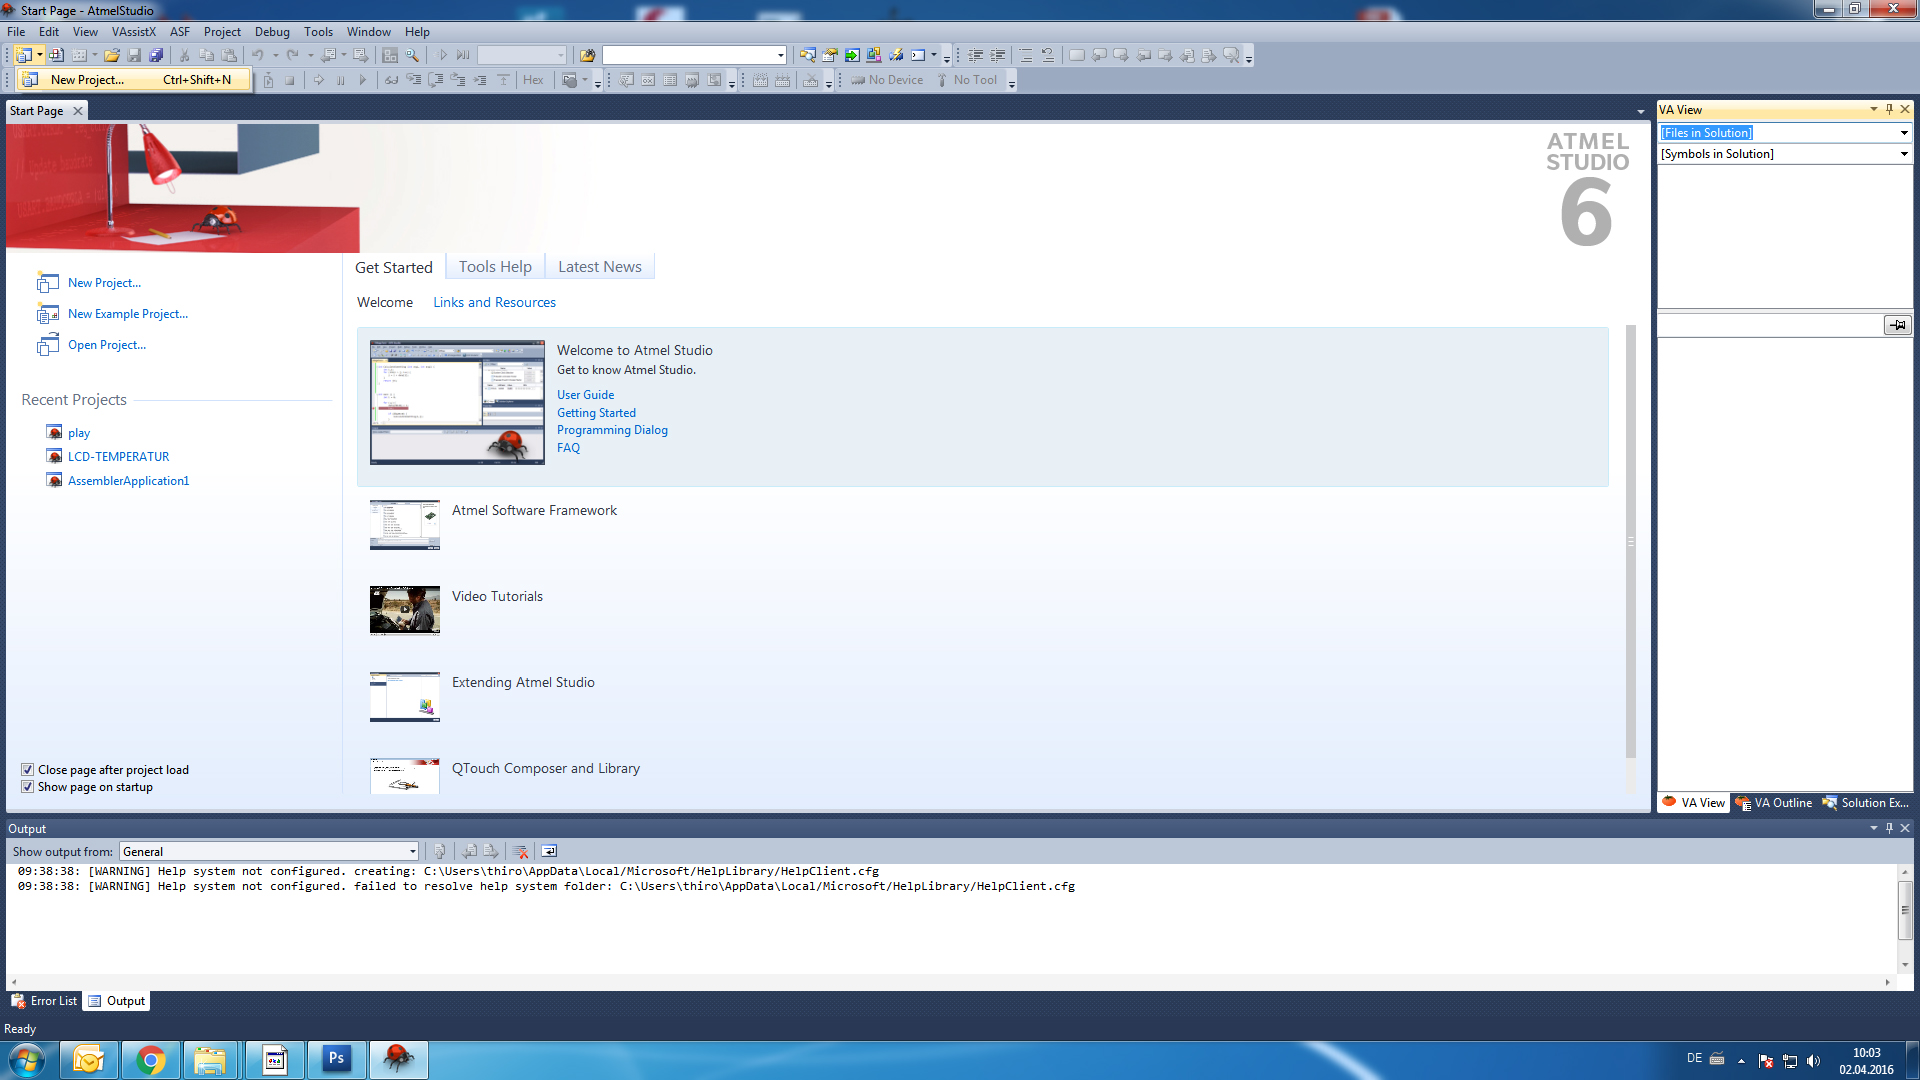Expand the New Project button dropdown arrow
The height and width of the screenshot is (1080, 1920).
[40, 56]
